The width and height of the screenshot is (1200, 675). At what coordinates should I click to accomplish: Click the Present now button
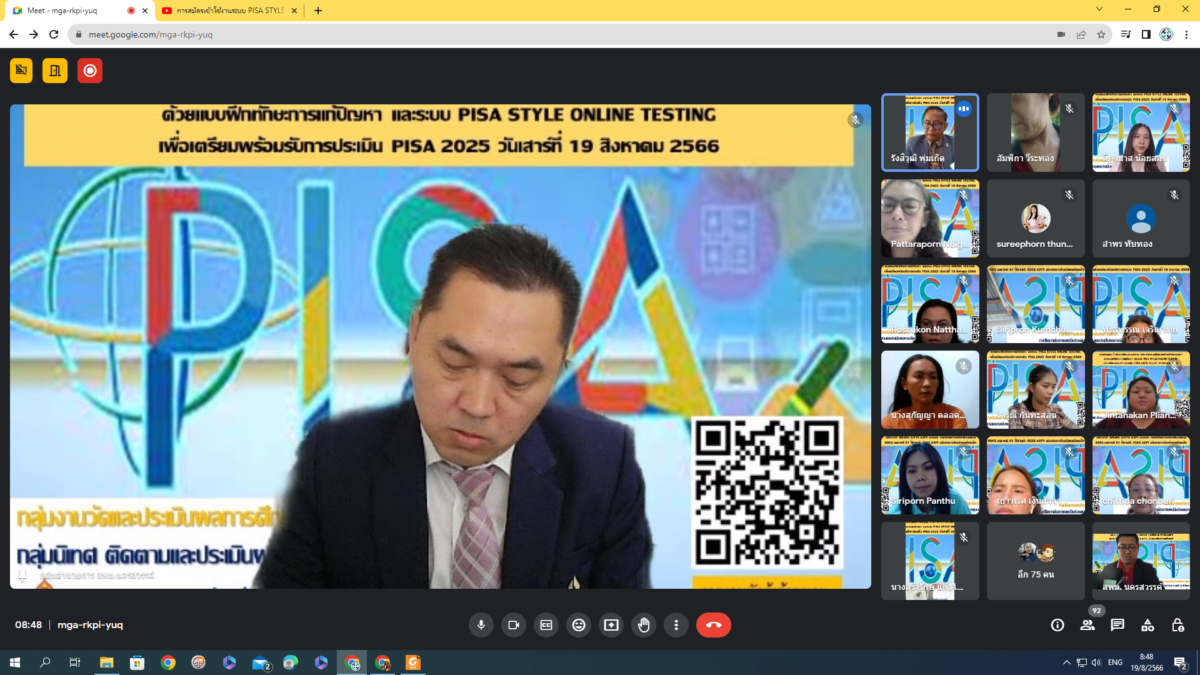tap(611, 625)
